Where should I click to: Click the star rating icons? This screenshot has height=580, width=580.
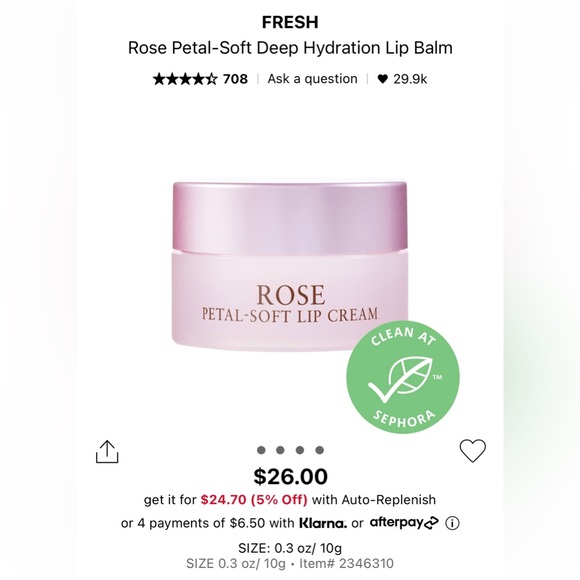185,79
